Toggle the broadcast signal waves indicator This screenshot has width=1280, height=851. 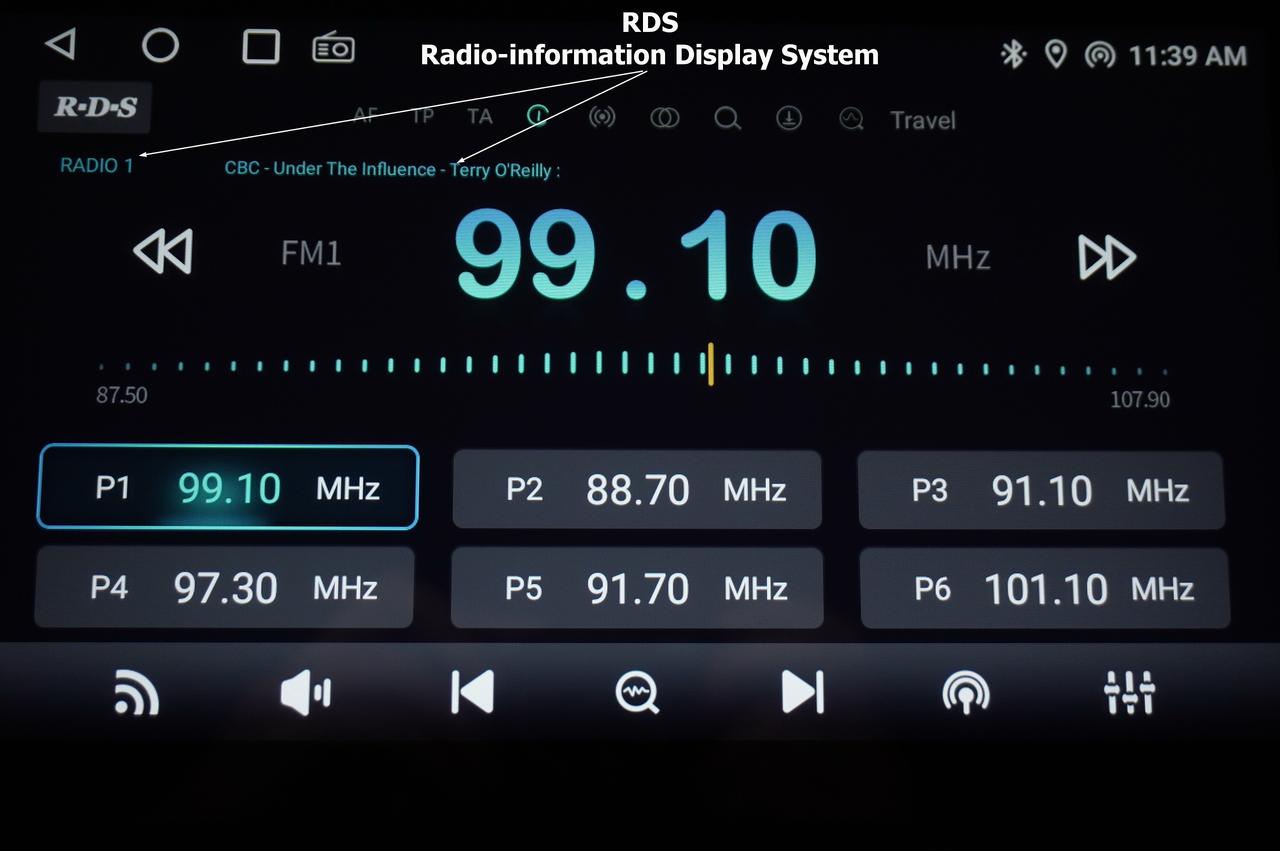(601, 118)
